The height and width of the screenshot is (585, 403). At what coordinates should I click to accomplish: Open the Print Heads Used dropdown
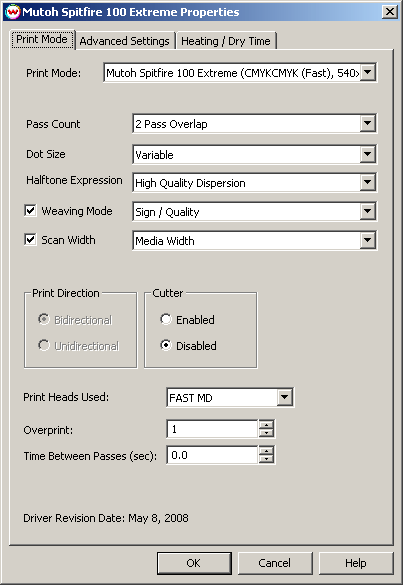click(x=285, y=397)
